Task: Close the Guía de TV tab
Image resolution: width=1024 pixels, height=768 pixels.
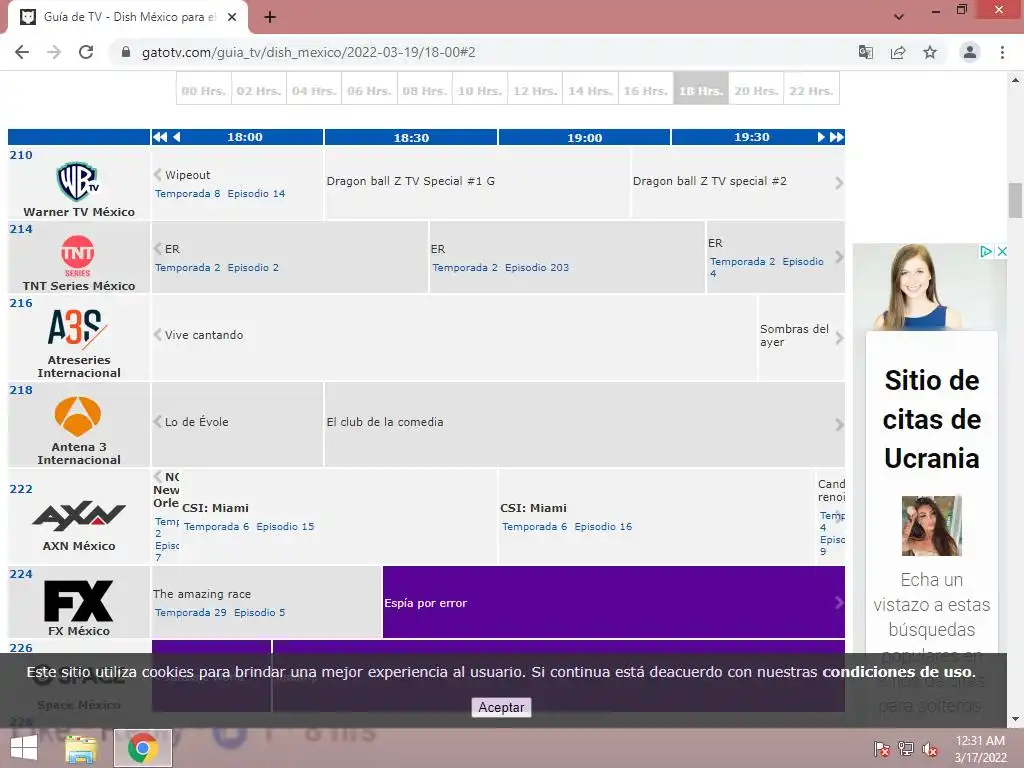Action: (232, 17)
